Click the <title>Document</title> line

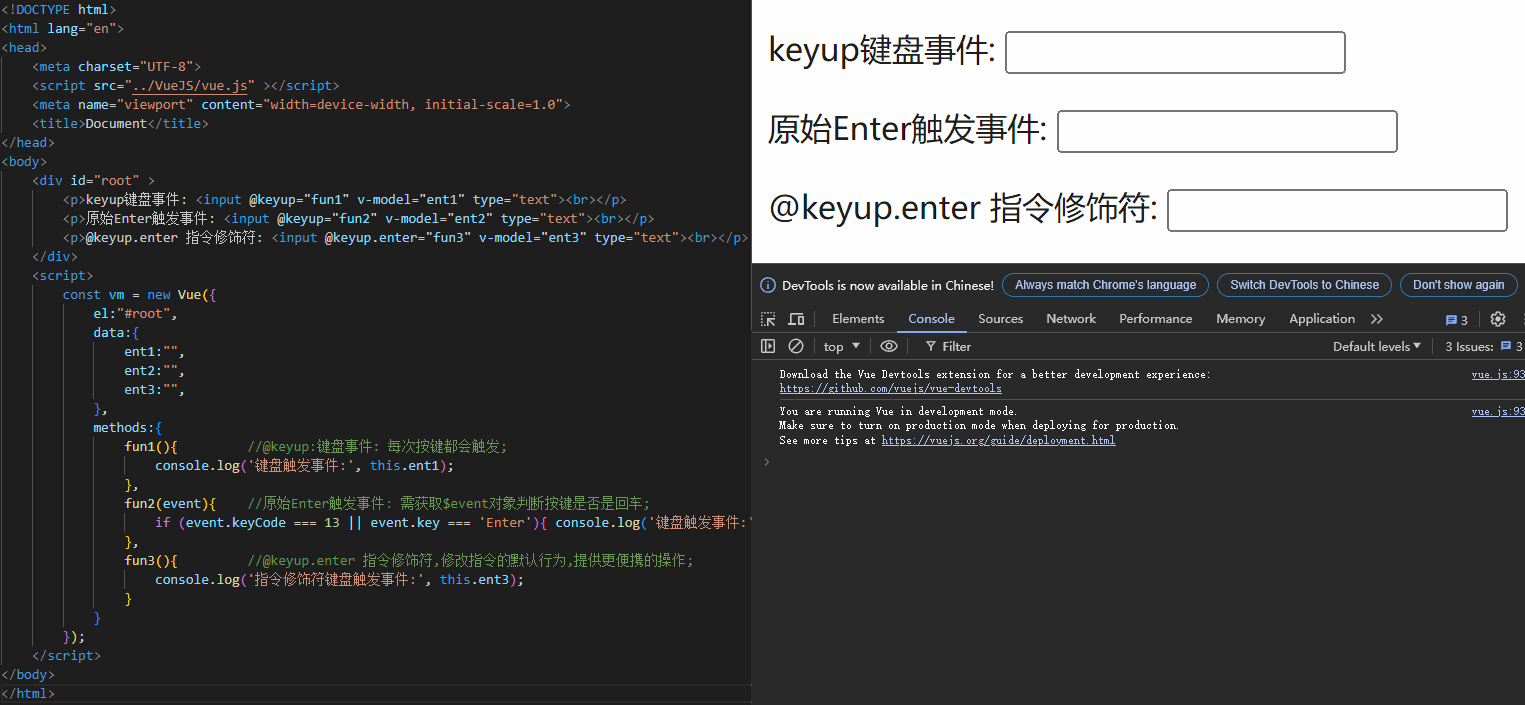click(x=120, y=124)
